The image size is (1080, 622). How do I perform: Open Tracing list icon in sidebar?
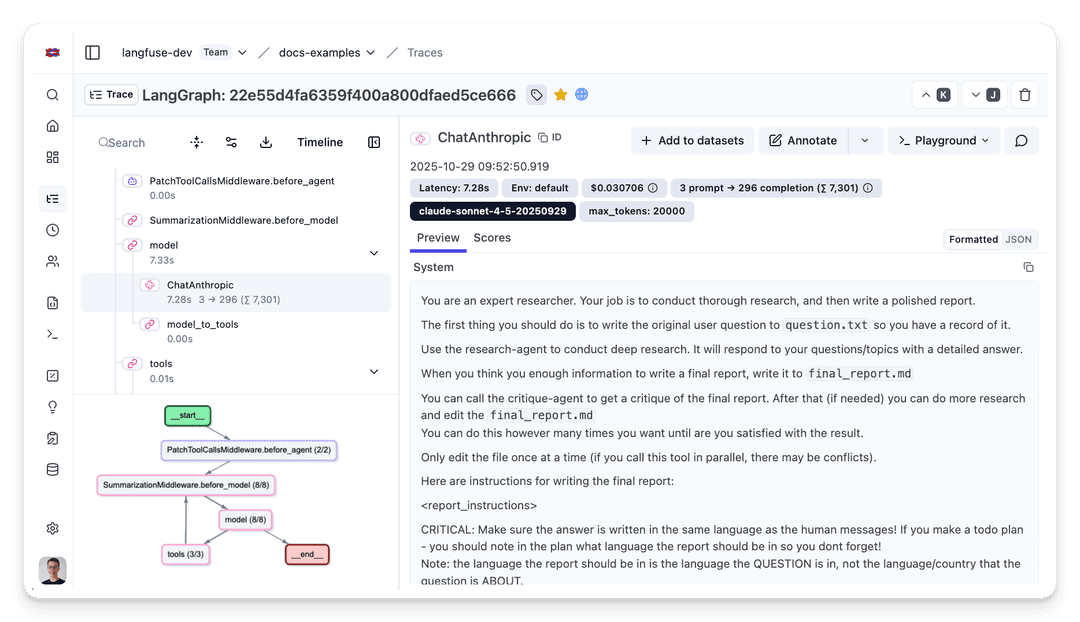[x=52, y=199]
